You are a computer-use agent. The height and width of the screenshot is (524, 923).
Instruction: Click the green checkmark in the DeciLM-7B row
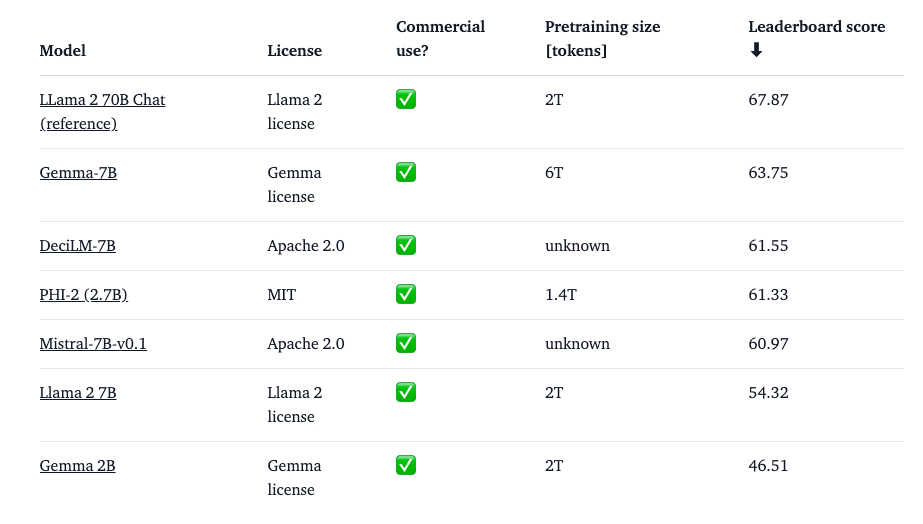[x=406, y=245]
